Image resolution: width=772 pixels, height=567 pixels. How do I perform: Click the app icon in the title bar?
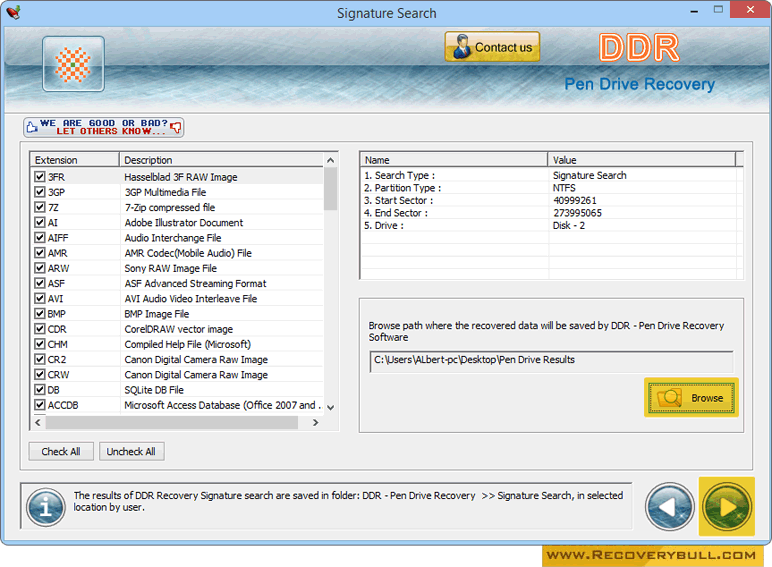click(13, 12)
